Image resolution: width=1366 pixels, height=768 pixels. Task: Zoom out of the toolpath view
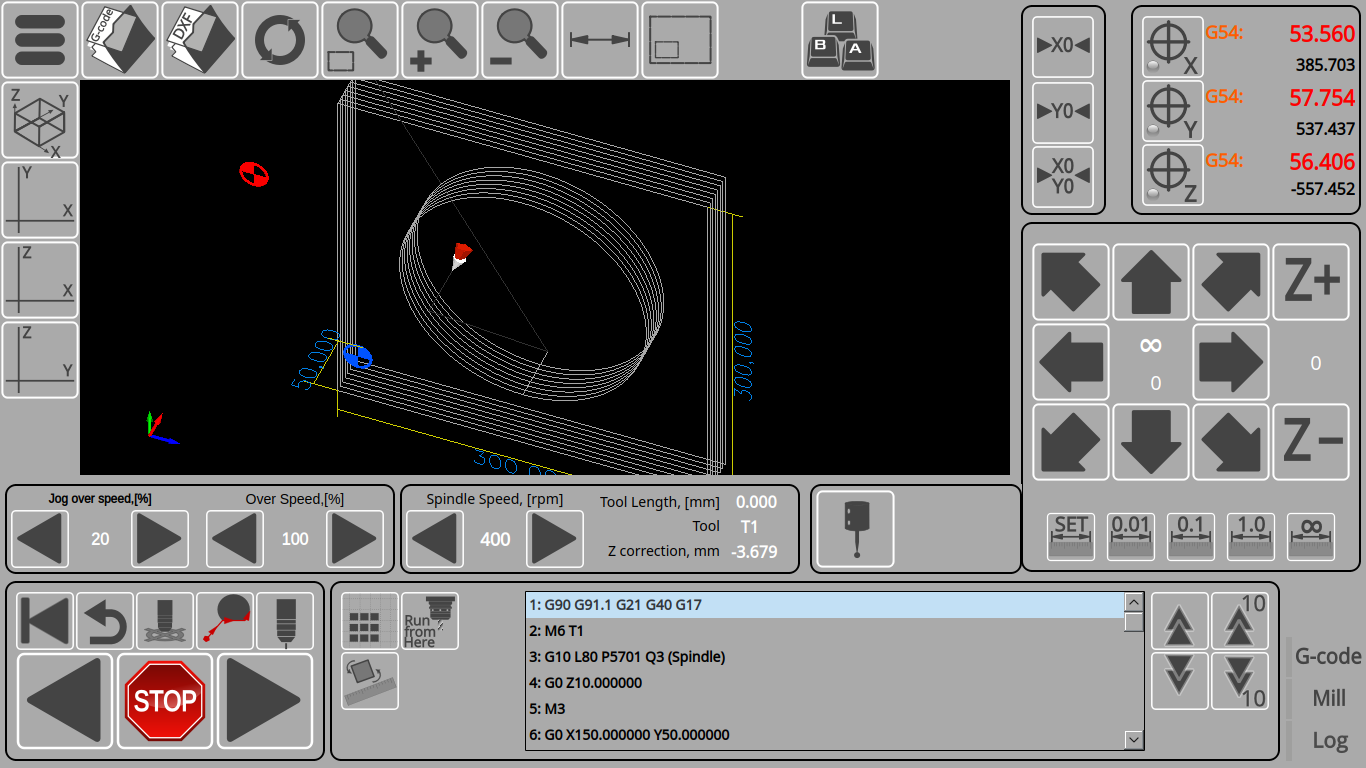pos(520,40)
